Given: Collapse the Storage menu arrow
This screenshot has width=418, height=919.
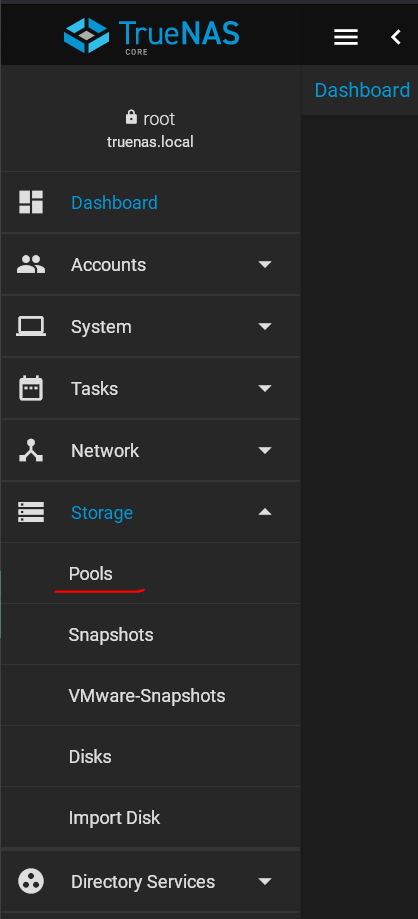Looking at the screenshot, I should (265, 512).
